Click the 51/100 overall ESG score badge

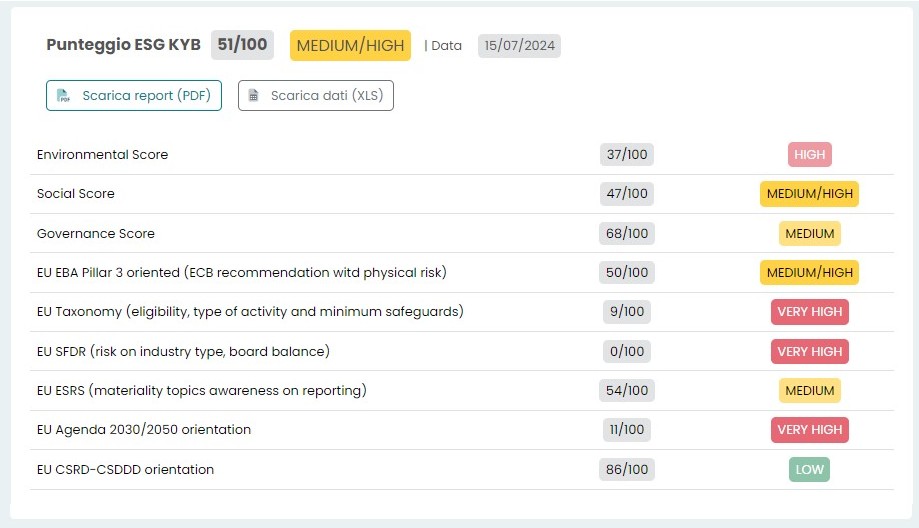tap(242, 45)
